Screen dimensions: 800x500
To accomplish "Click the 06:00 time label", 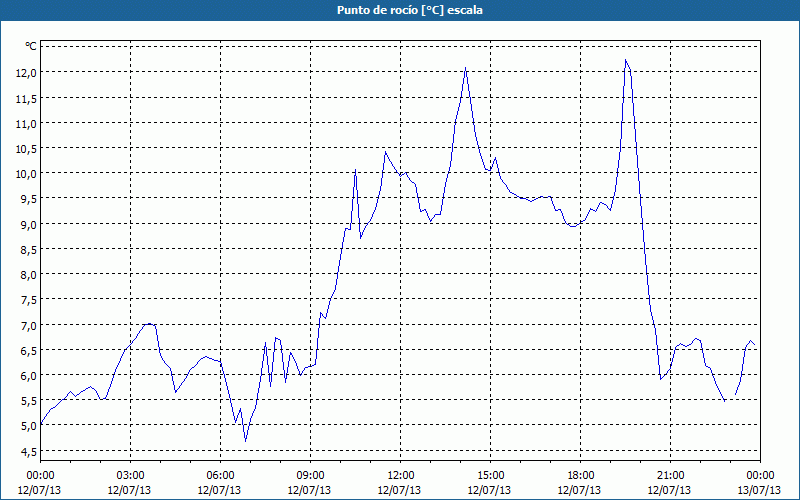I will 220,476.
